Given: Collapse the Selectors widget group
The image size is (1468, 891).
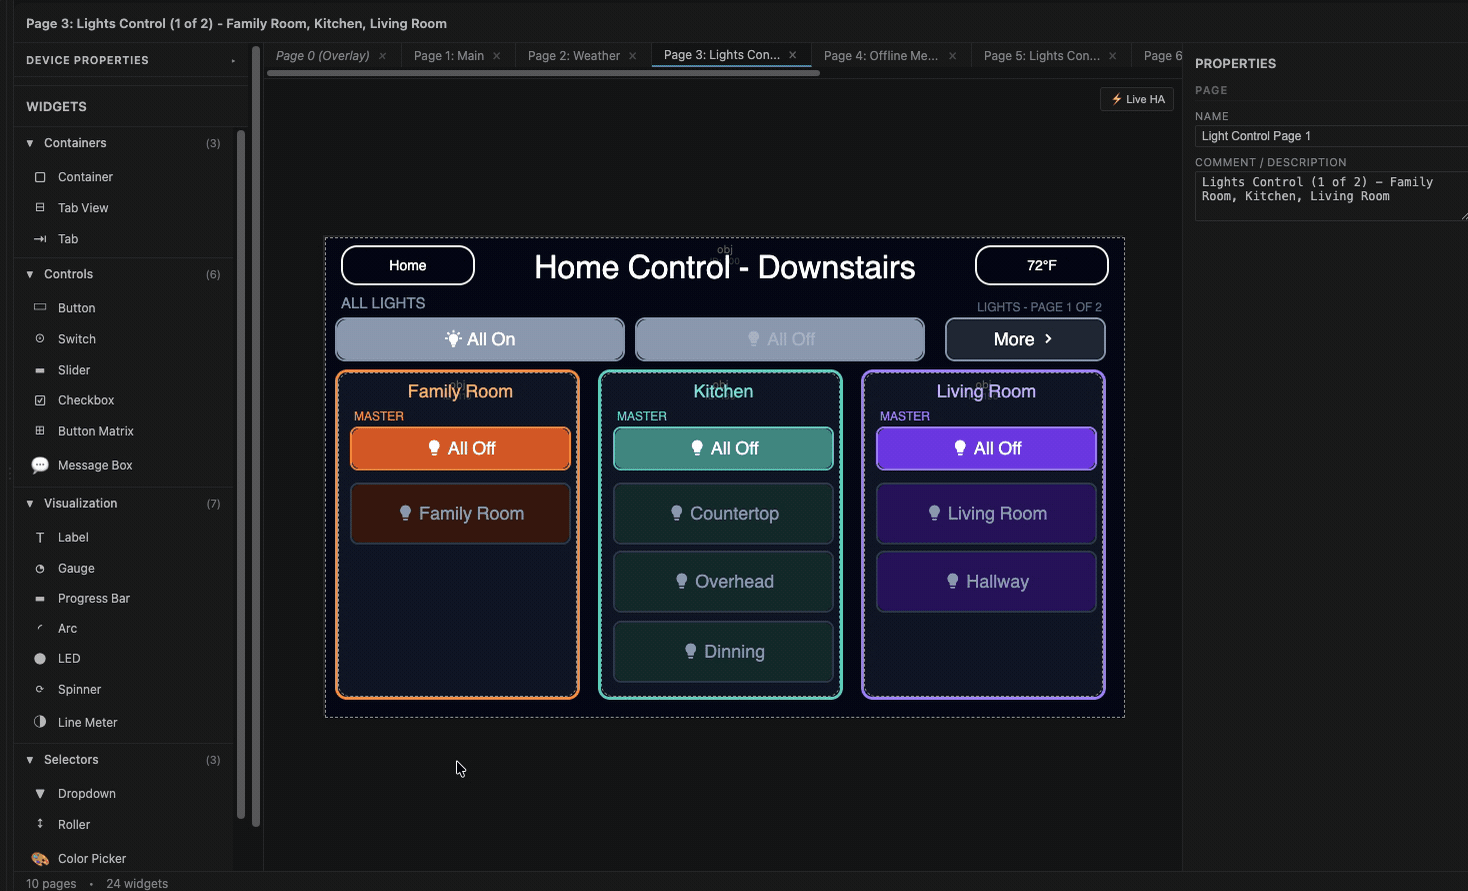Looking at the screenshot, I should click(30, 760).
